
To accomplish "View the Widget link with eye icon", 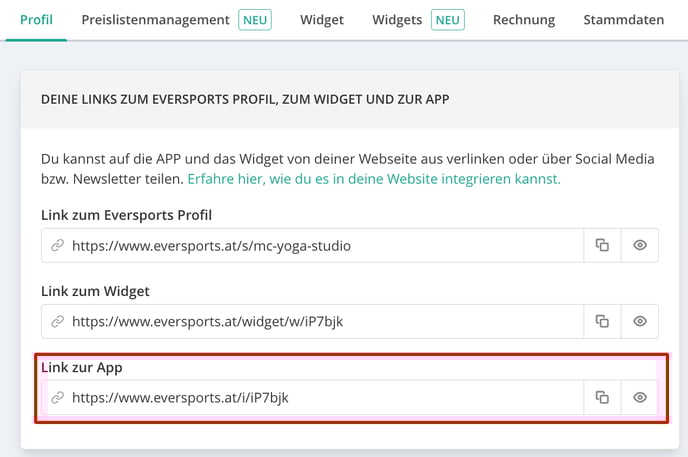I will [x=640, y=321].
